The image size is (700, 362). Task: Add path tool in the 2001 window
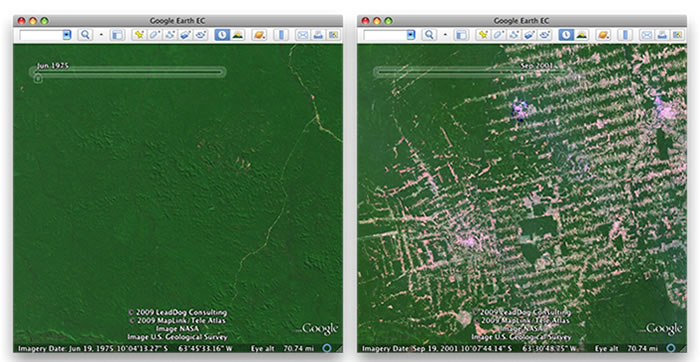pos(513,35)
